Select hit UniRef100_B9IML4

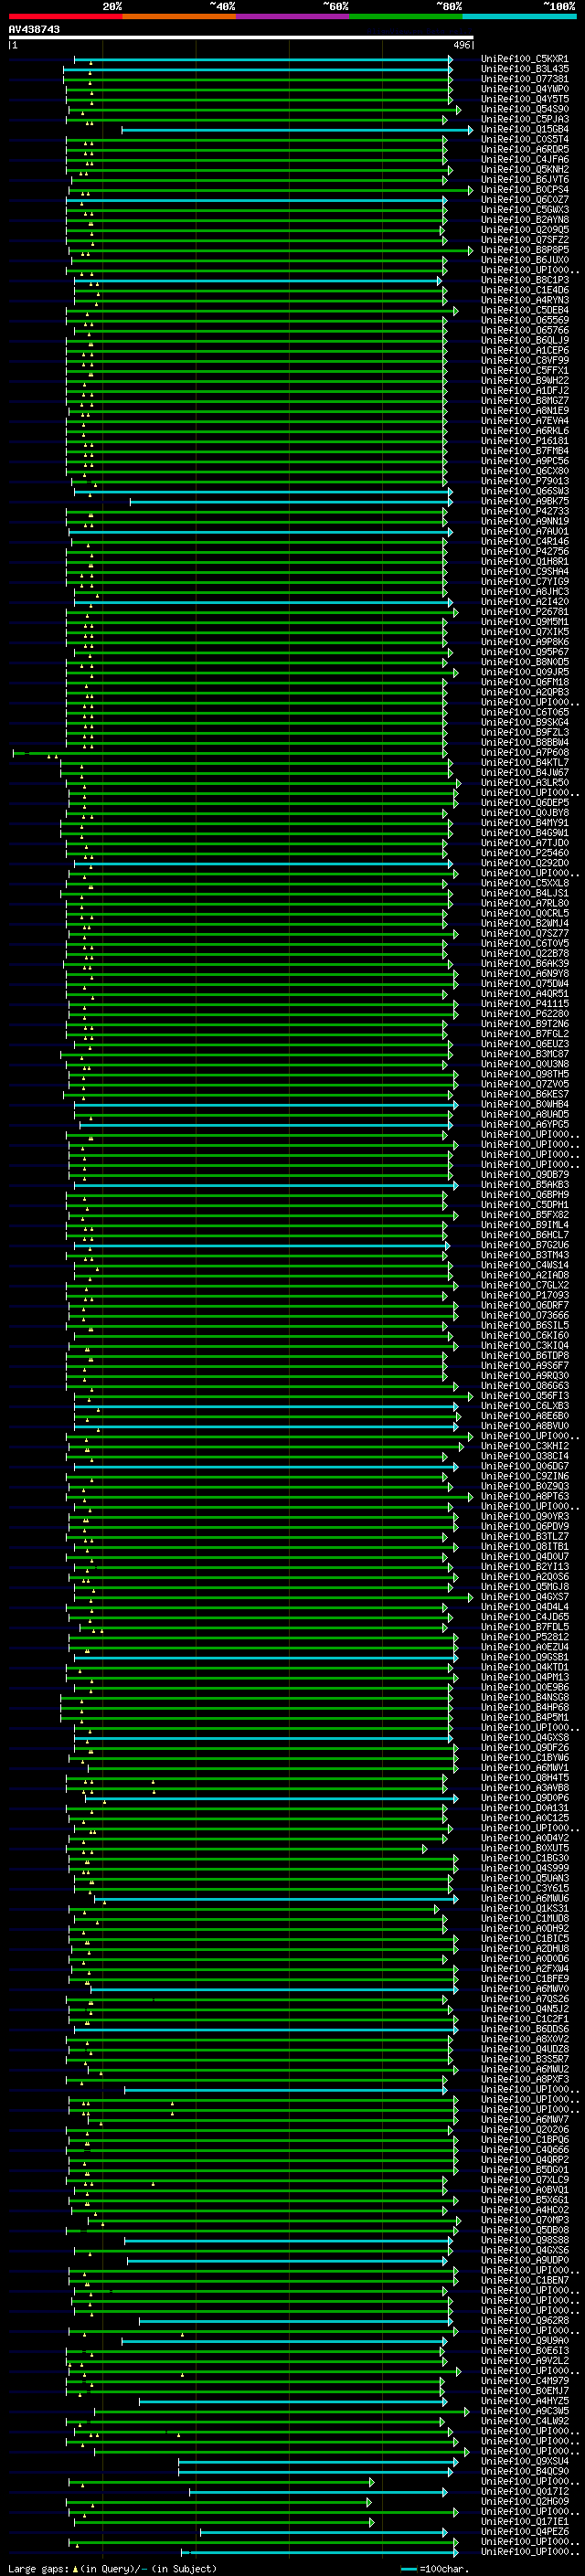525,1224
